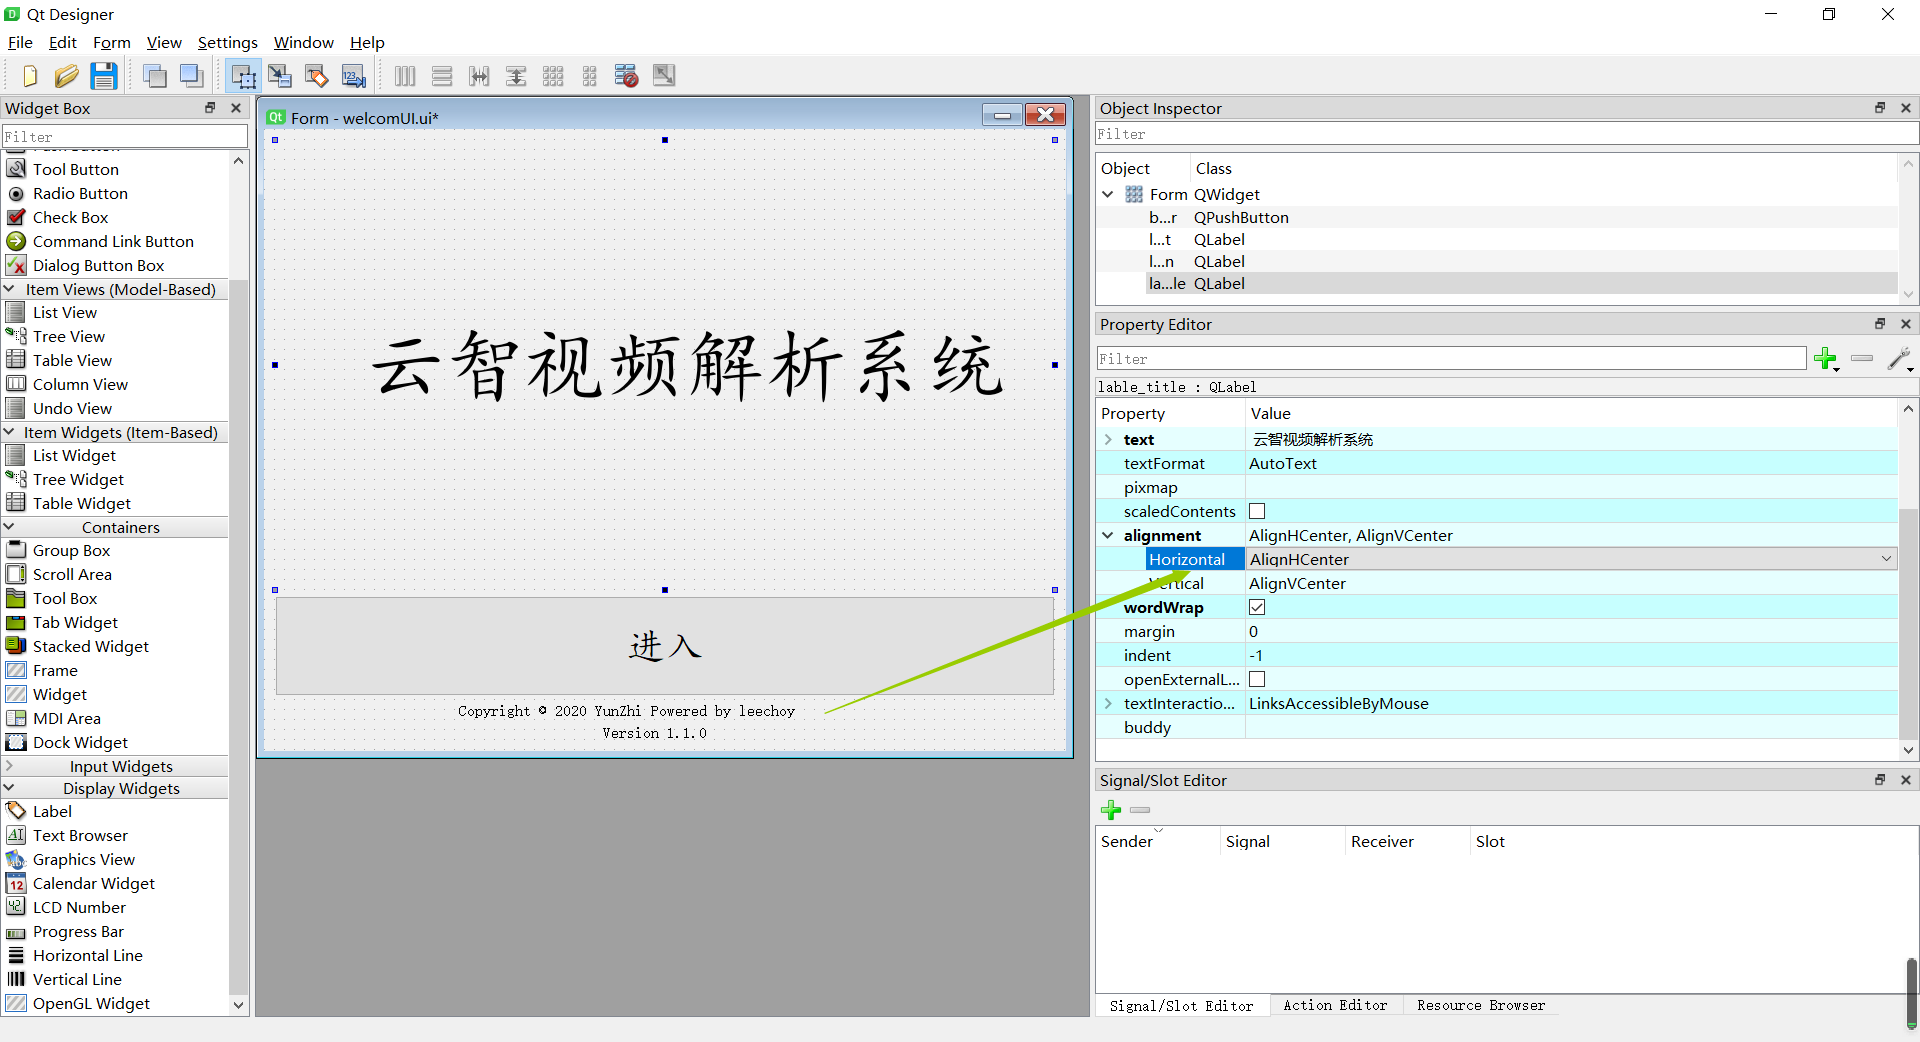Image resolution: width=1920 pixels, height=1042 pixels.
Task: Open the Form menu
Action: (x=112, y=43)
